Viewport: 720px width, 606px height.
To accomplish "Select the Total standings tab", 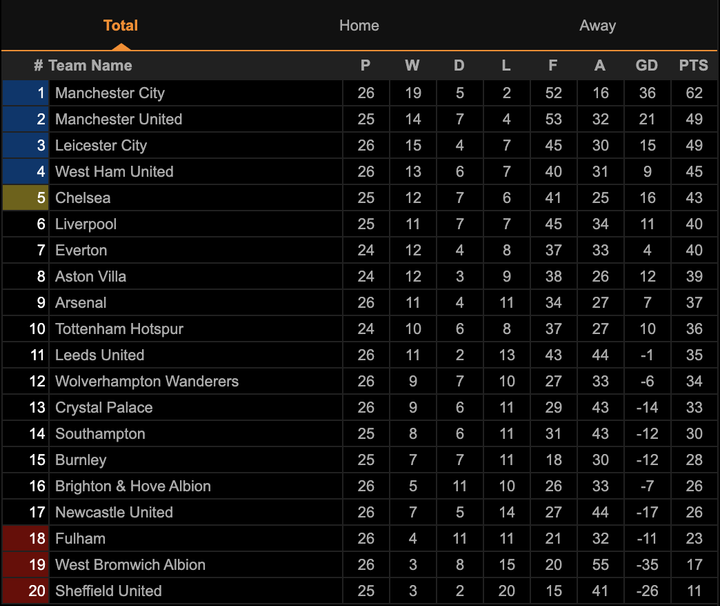I will click(x=120, y=25).
